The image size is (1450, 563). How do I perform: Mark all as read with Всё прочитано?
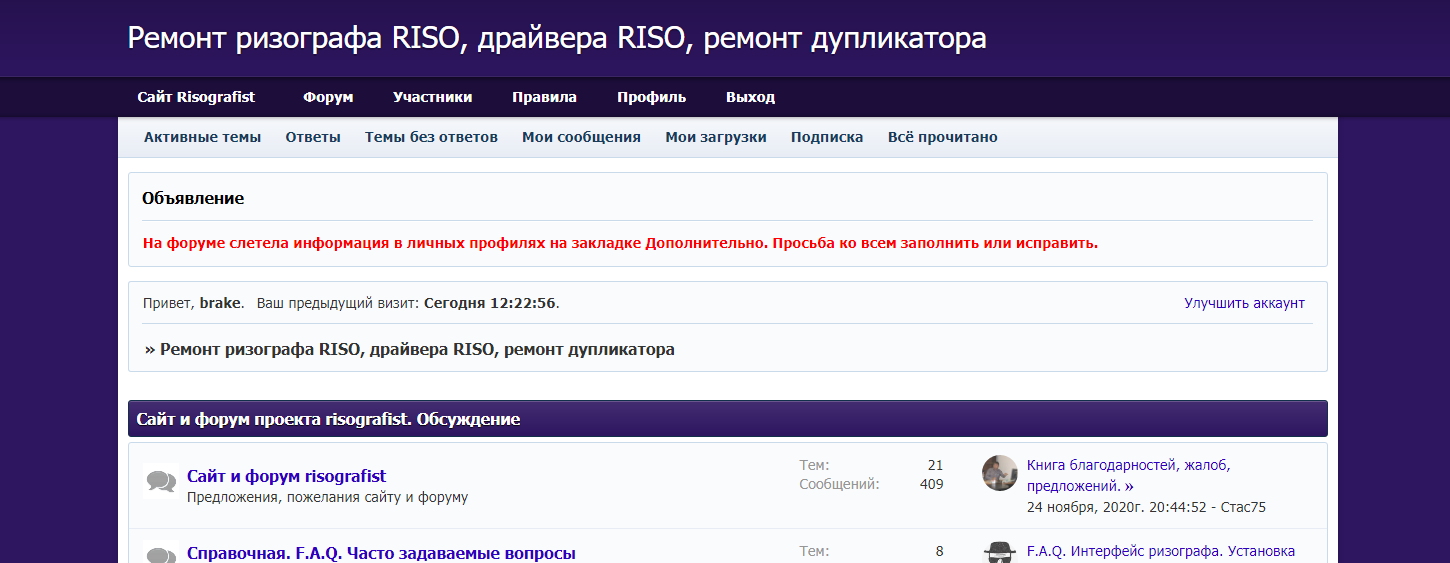point(942,137)
